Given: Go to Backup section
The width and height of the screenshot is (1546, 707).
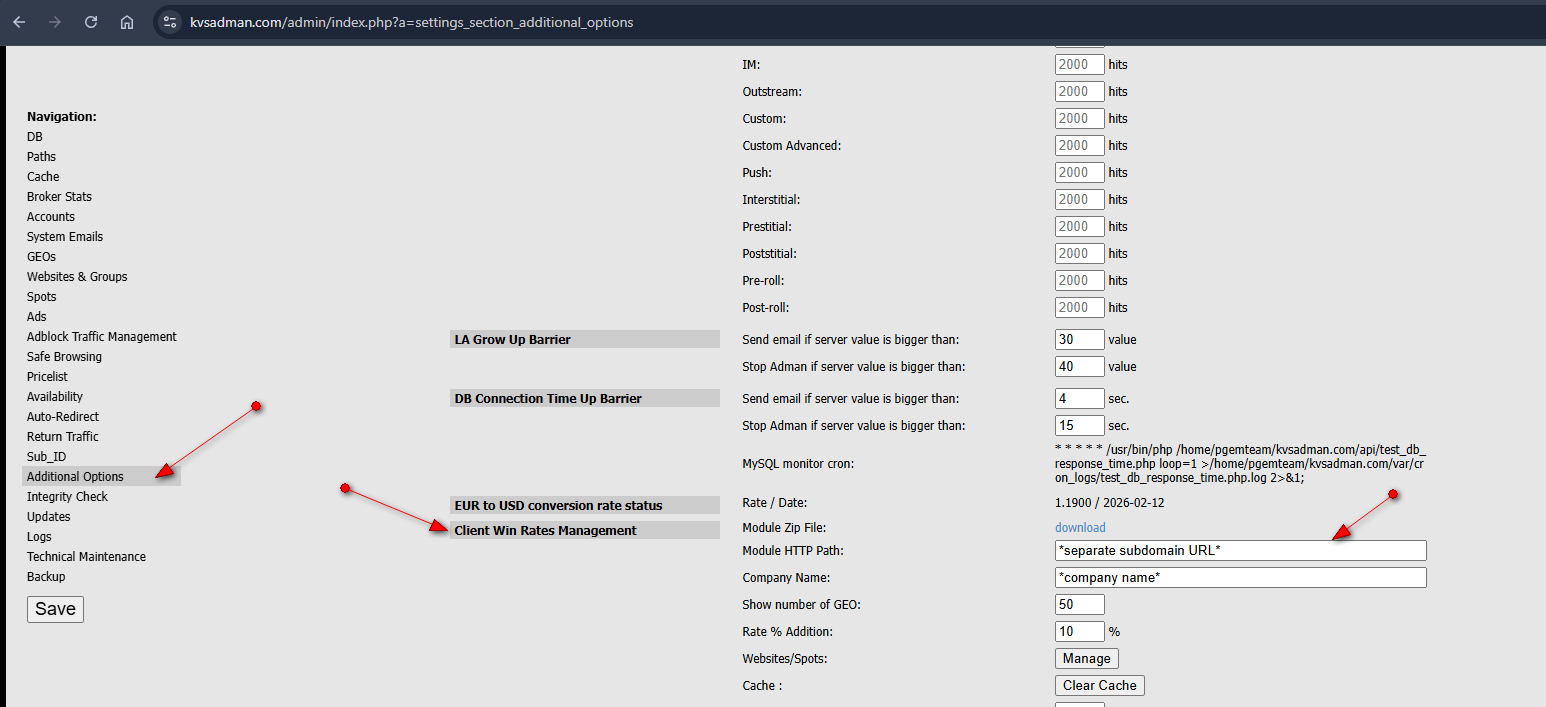Looking at the screenshot, I should 46,577.
